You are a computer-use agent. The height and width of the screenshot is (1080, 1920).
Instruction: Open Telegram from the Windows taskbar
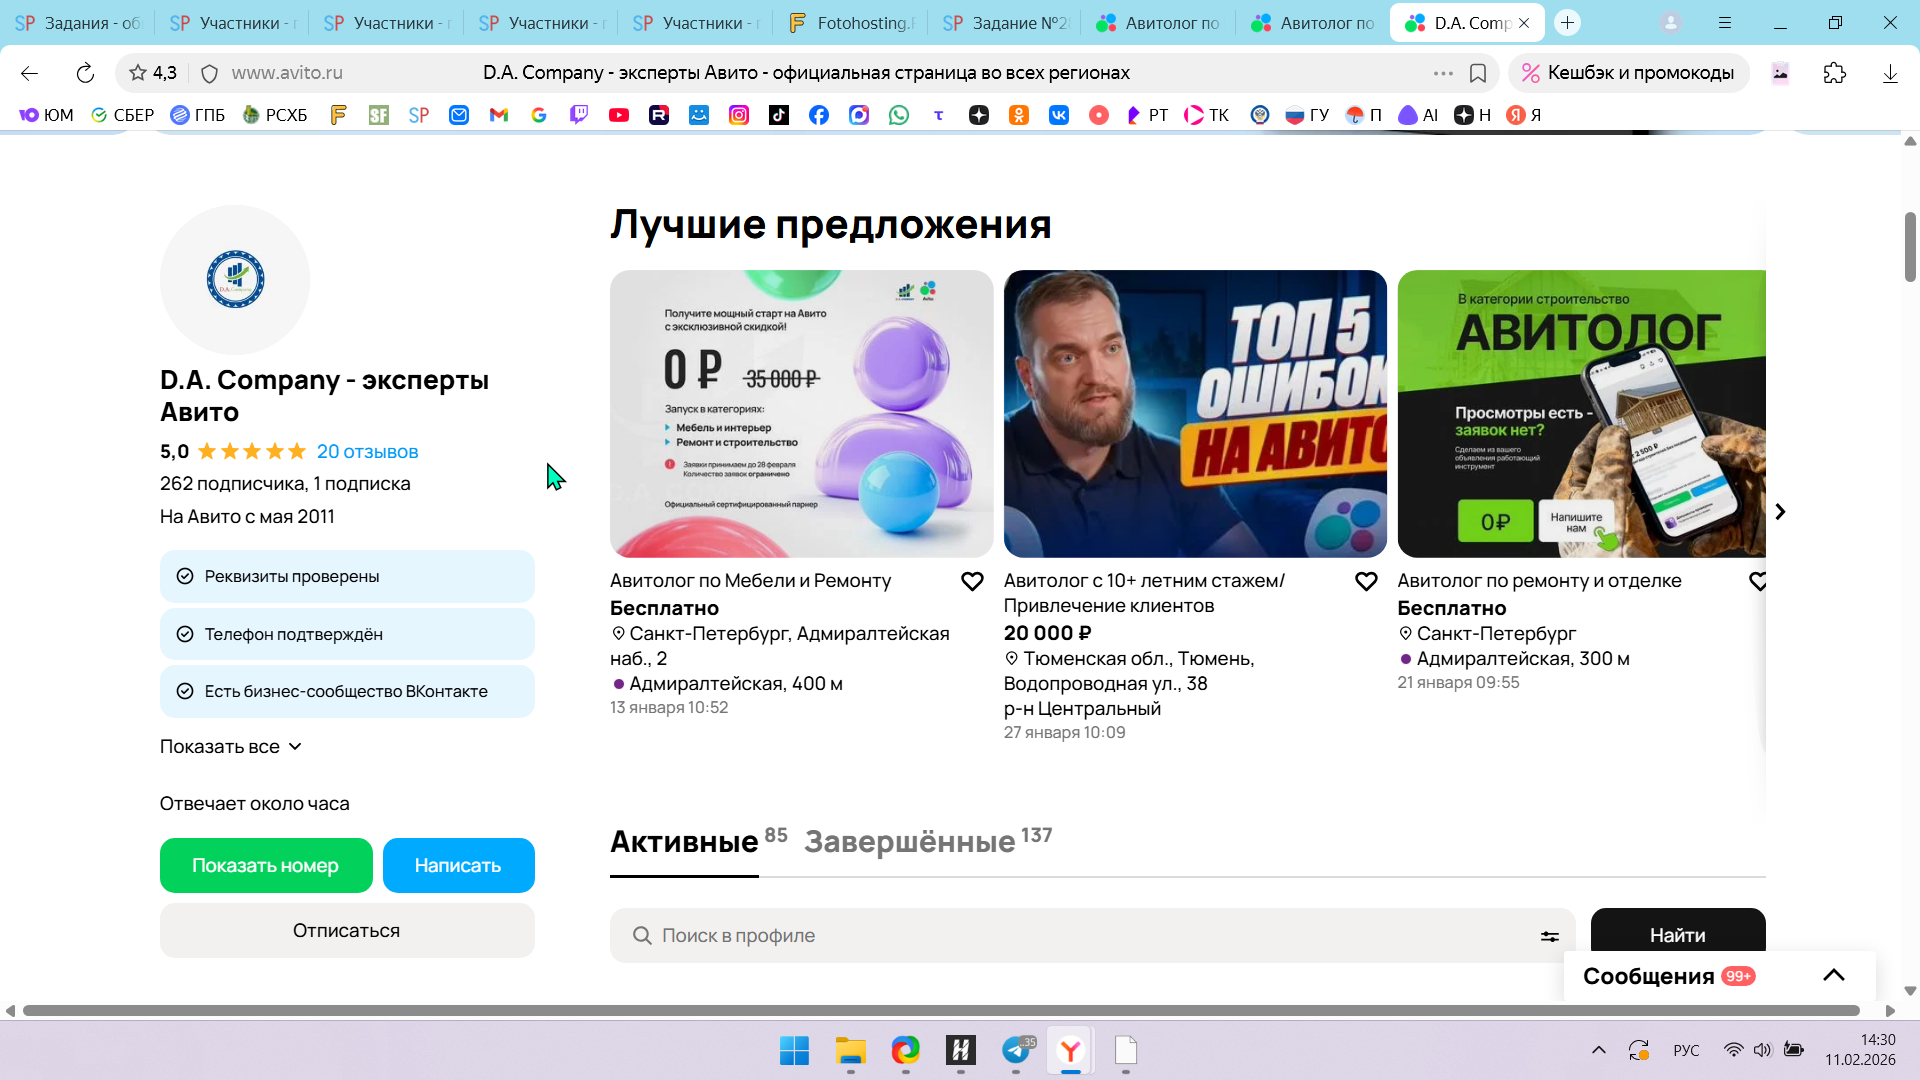pyautogui.click(x=1017, y=1050)
